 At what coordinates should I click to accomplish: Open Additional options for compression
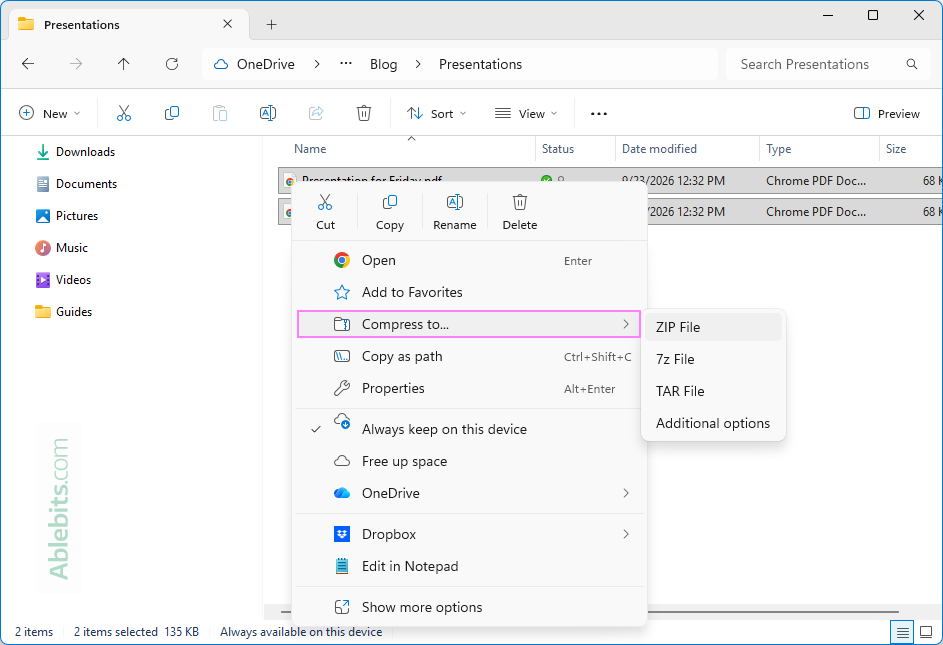(713, 423)
